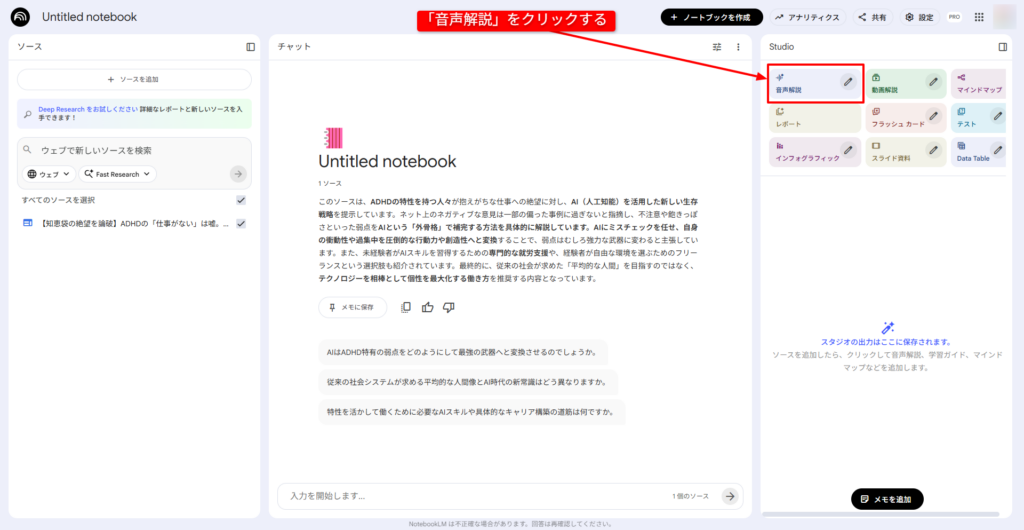Image resolution: width=1024 pixels, height=530 pixels.
Task: Create an インフォグラフィック
Action: [x=806, y=153]
